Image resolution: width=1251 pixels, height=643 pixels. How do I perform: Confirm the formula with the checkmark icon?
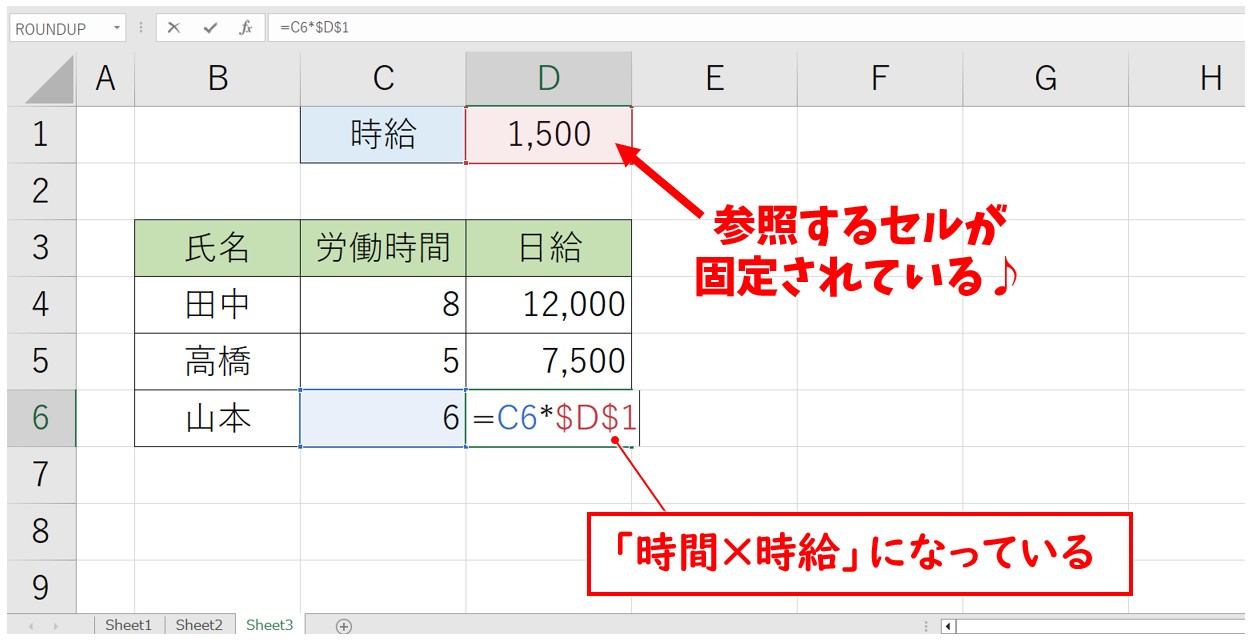coord(210,28)
